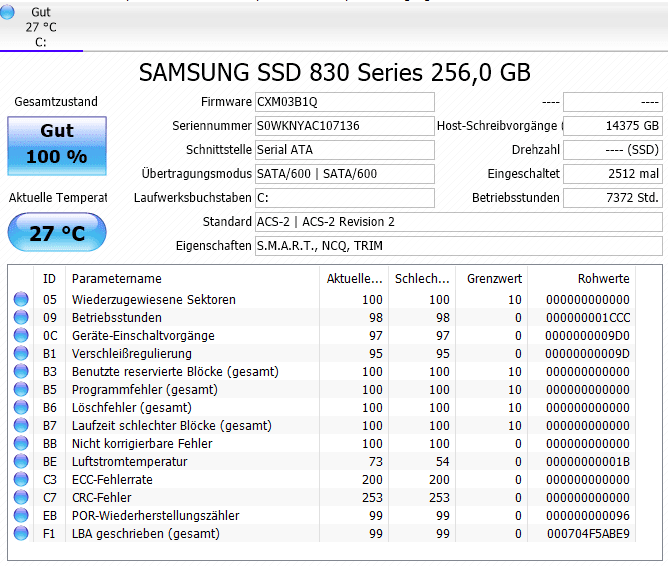669x573 pixels.
Task: Click the Firmware field CXM03B1Q
Action: pos(344,102)
